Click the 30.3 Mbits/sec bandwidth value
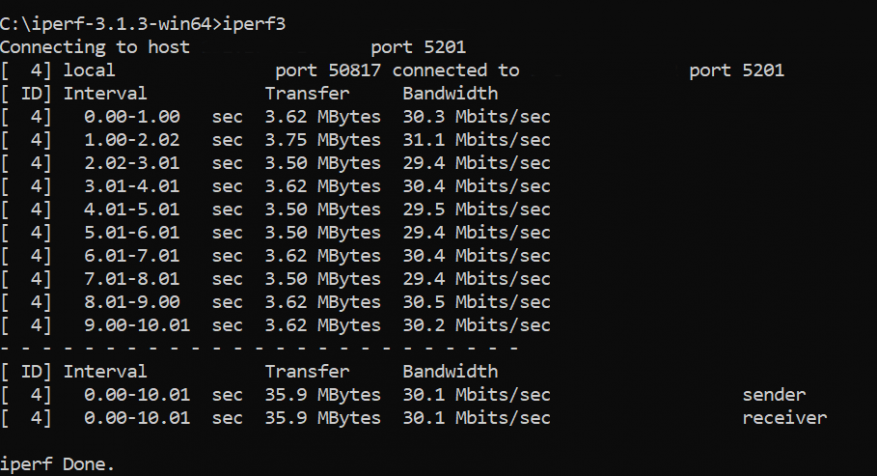 476,116
